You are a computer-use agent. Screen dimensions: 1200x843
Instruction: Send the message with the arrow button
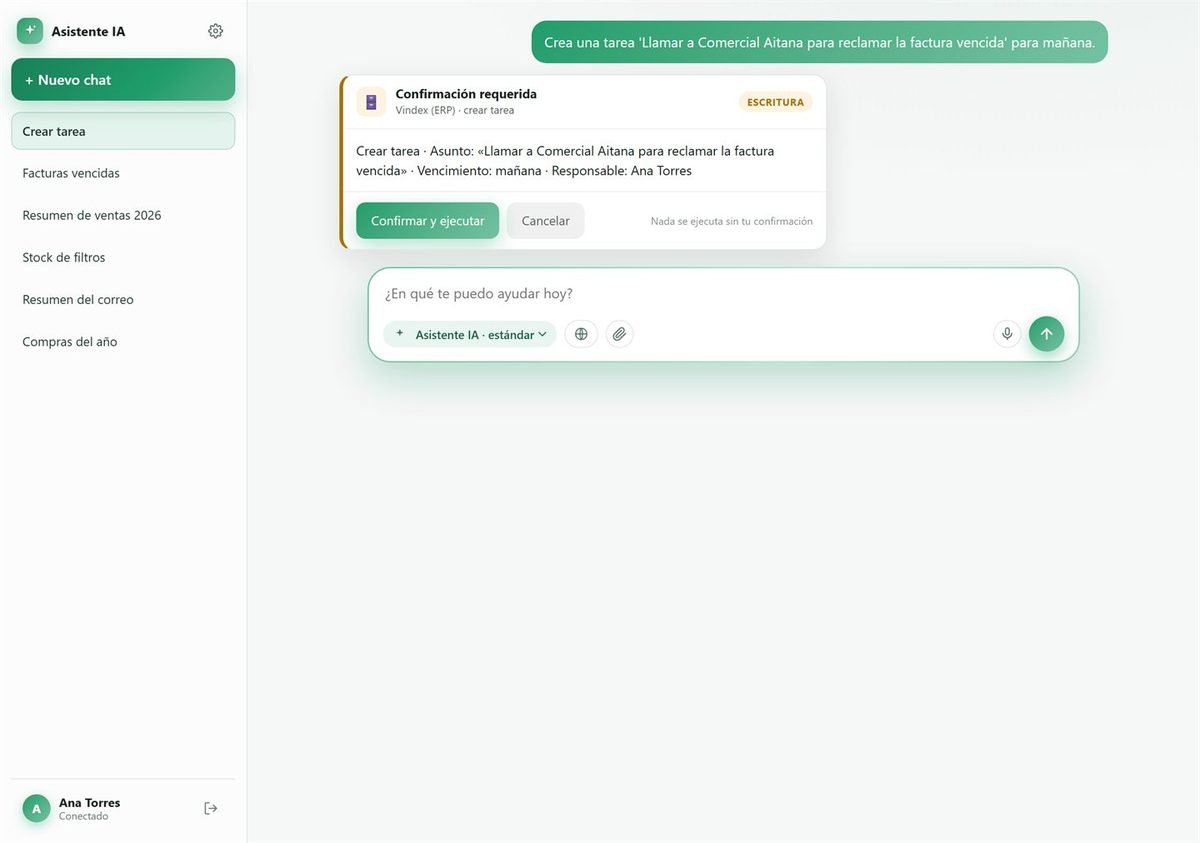pyautogui.click(x=1046, y=334)
